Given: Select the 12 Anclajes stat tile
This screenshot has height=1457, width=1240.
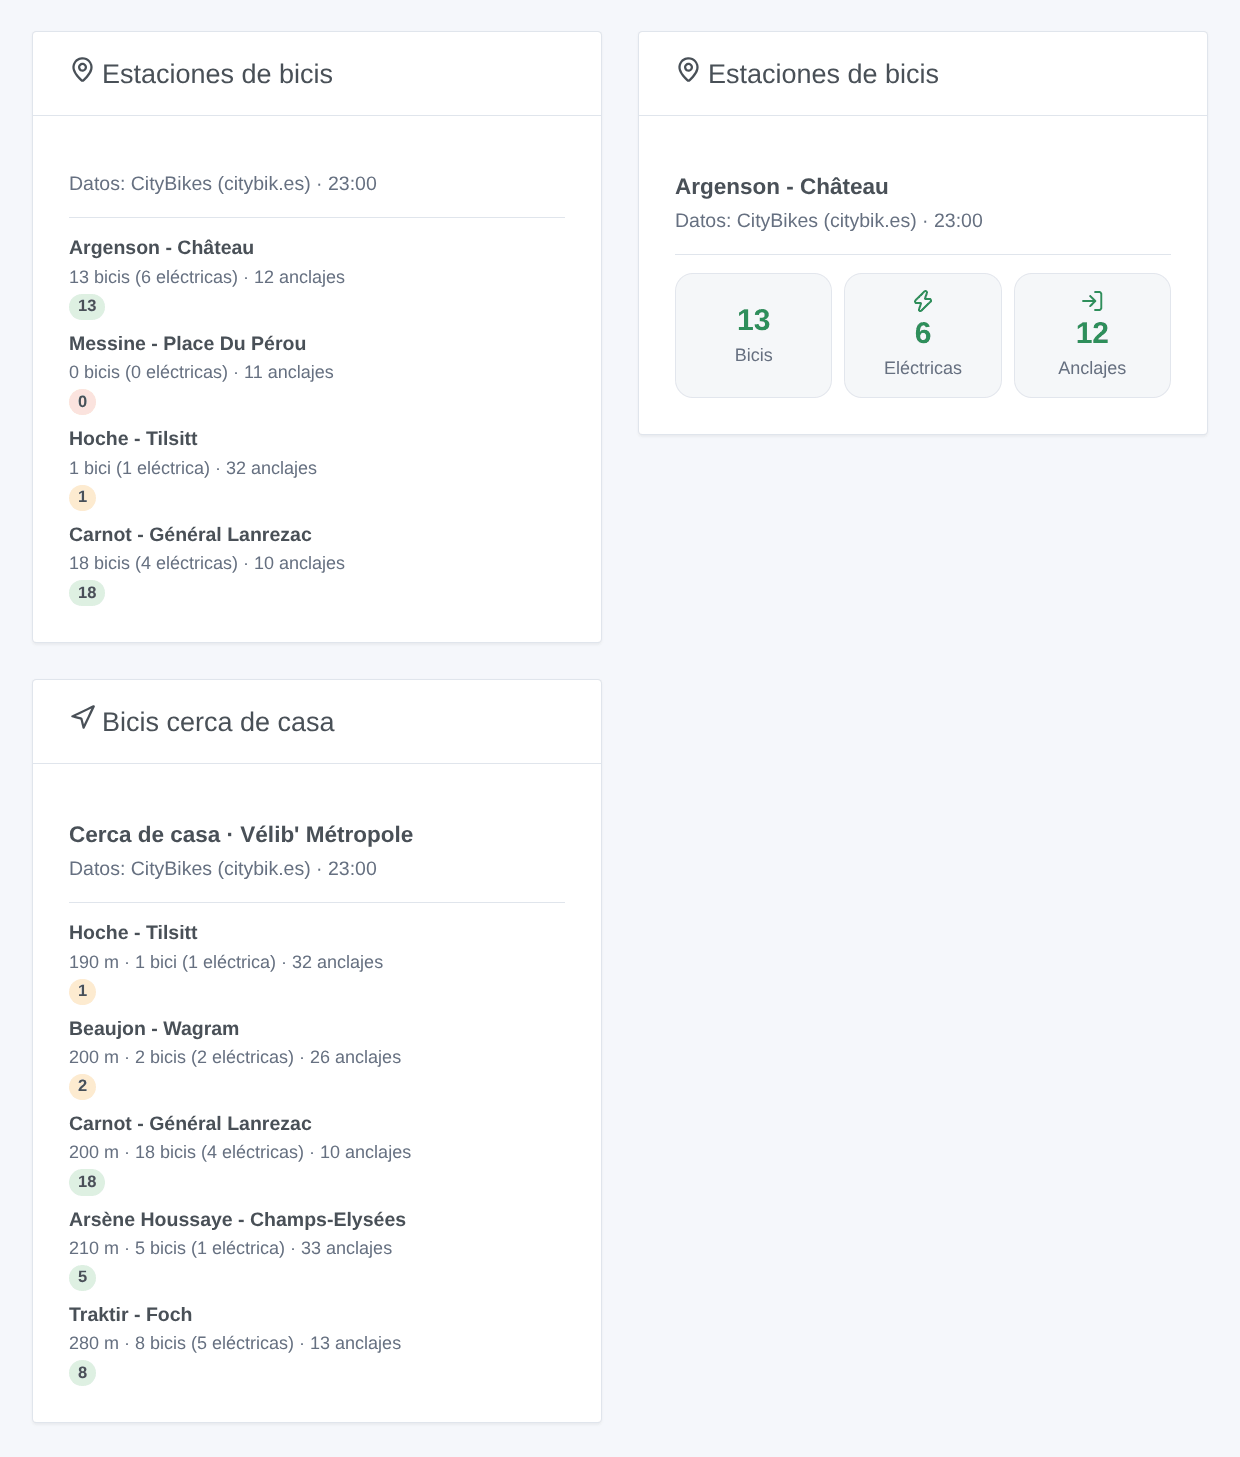Looking at the screenshot, I should click(x=1092, y=335).
